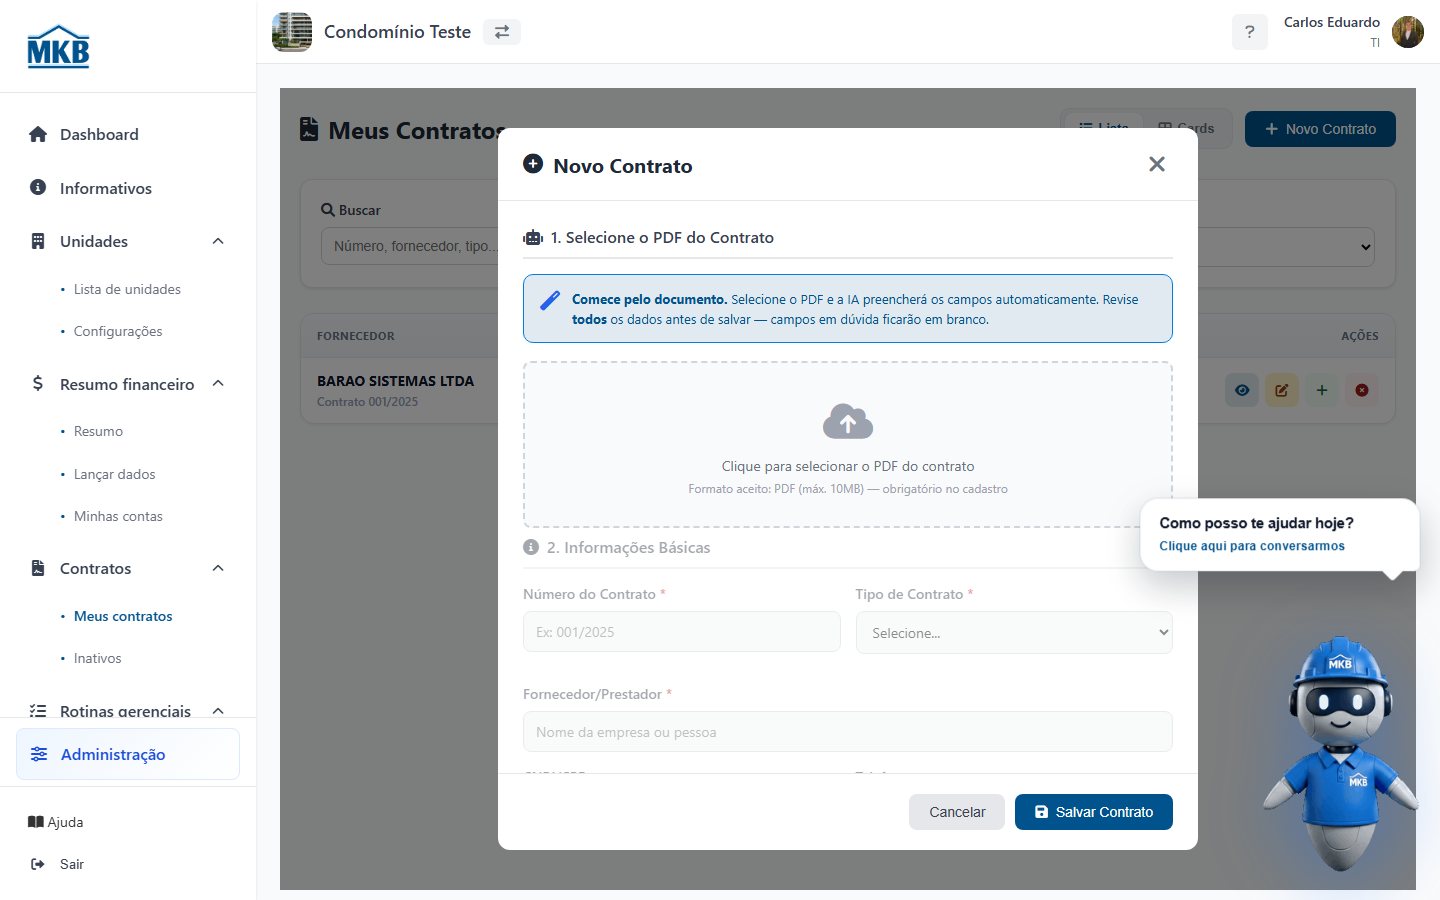Click green plus icon on BARAO SISTEMAS row
The width and height of the screenshot is (1440, 900).
click(x=1322, y=390)
